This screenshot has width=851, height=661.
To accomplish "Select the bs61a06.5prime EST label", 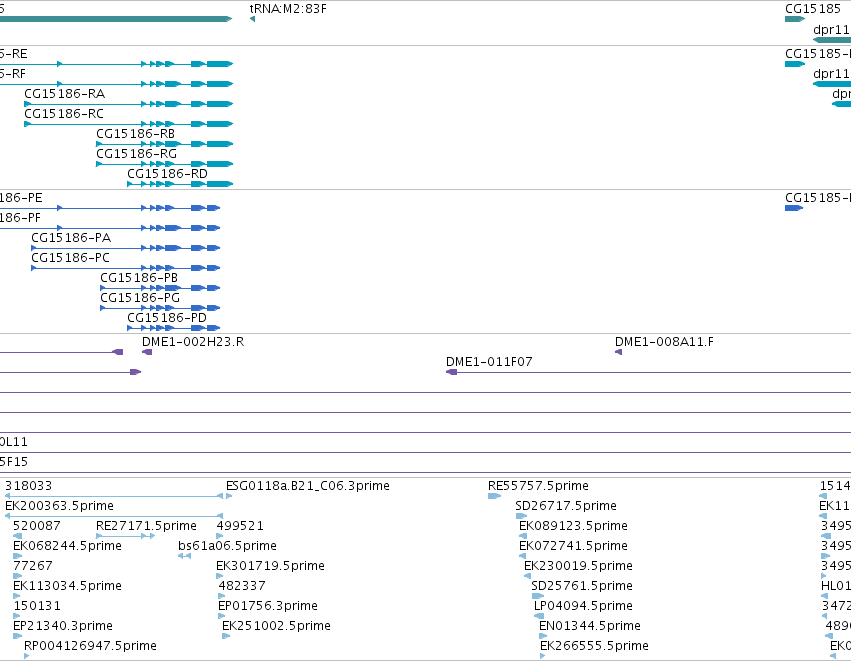I will [x=227, y=546].
